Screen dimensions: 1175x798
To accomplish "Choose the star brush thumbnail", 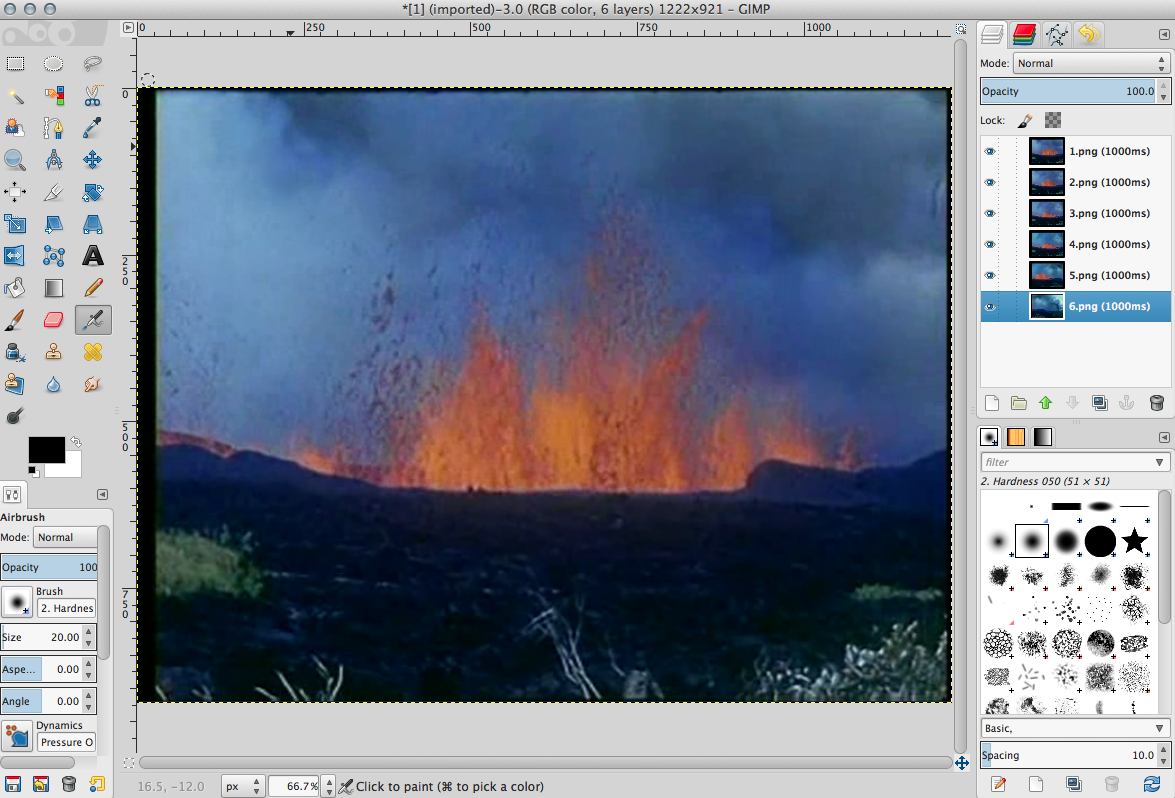I will coord(1135,541).
